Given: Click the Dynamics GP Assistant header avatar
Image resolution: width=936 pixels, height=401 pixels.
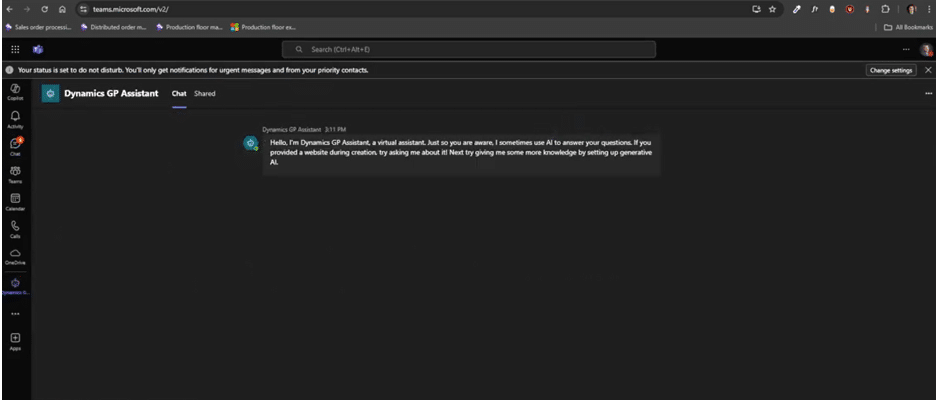Looking at the screenshot, I should point(50,94).
